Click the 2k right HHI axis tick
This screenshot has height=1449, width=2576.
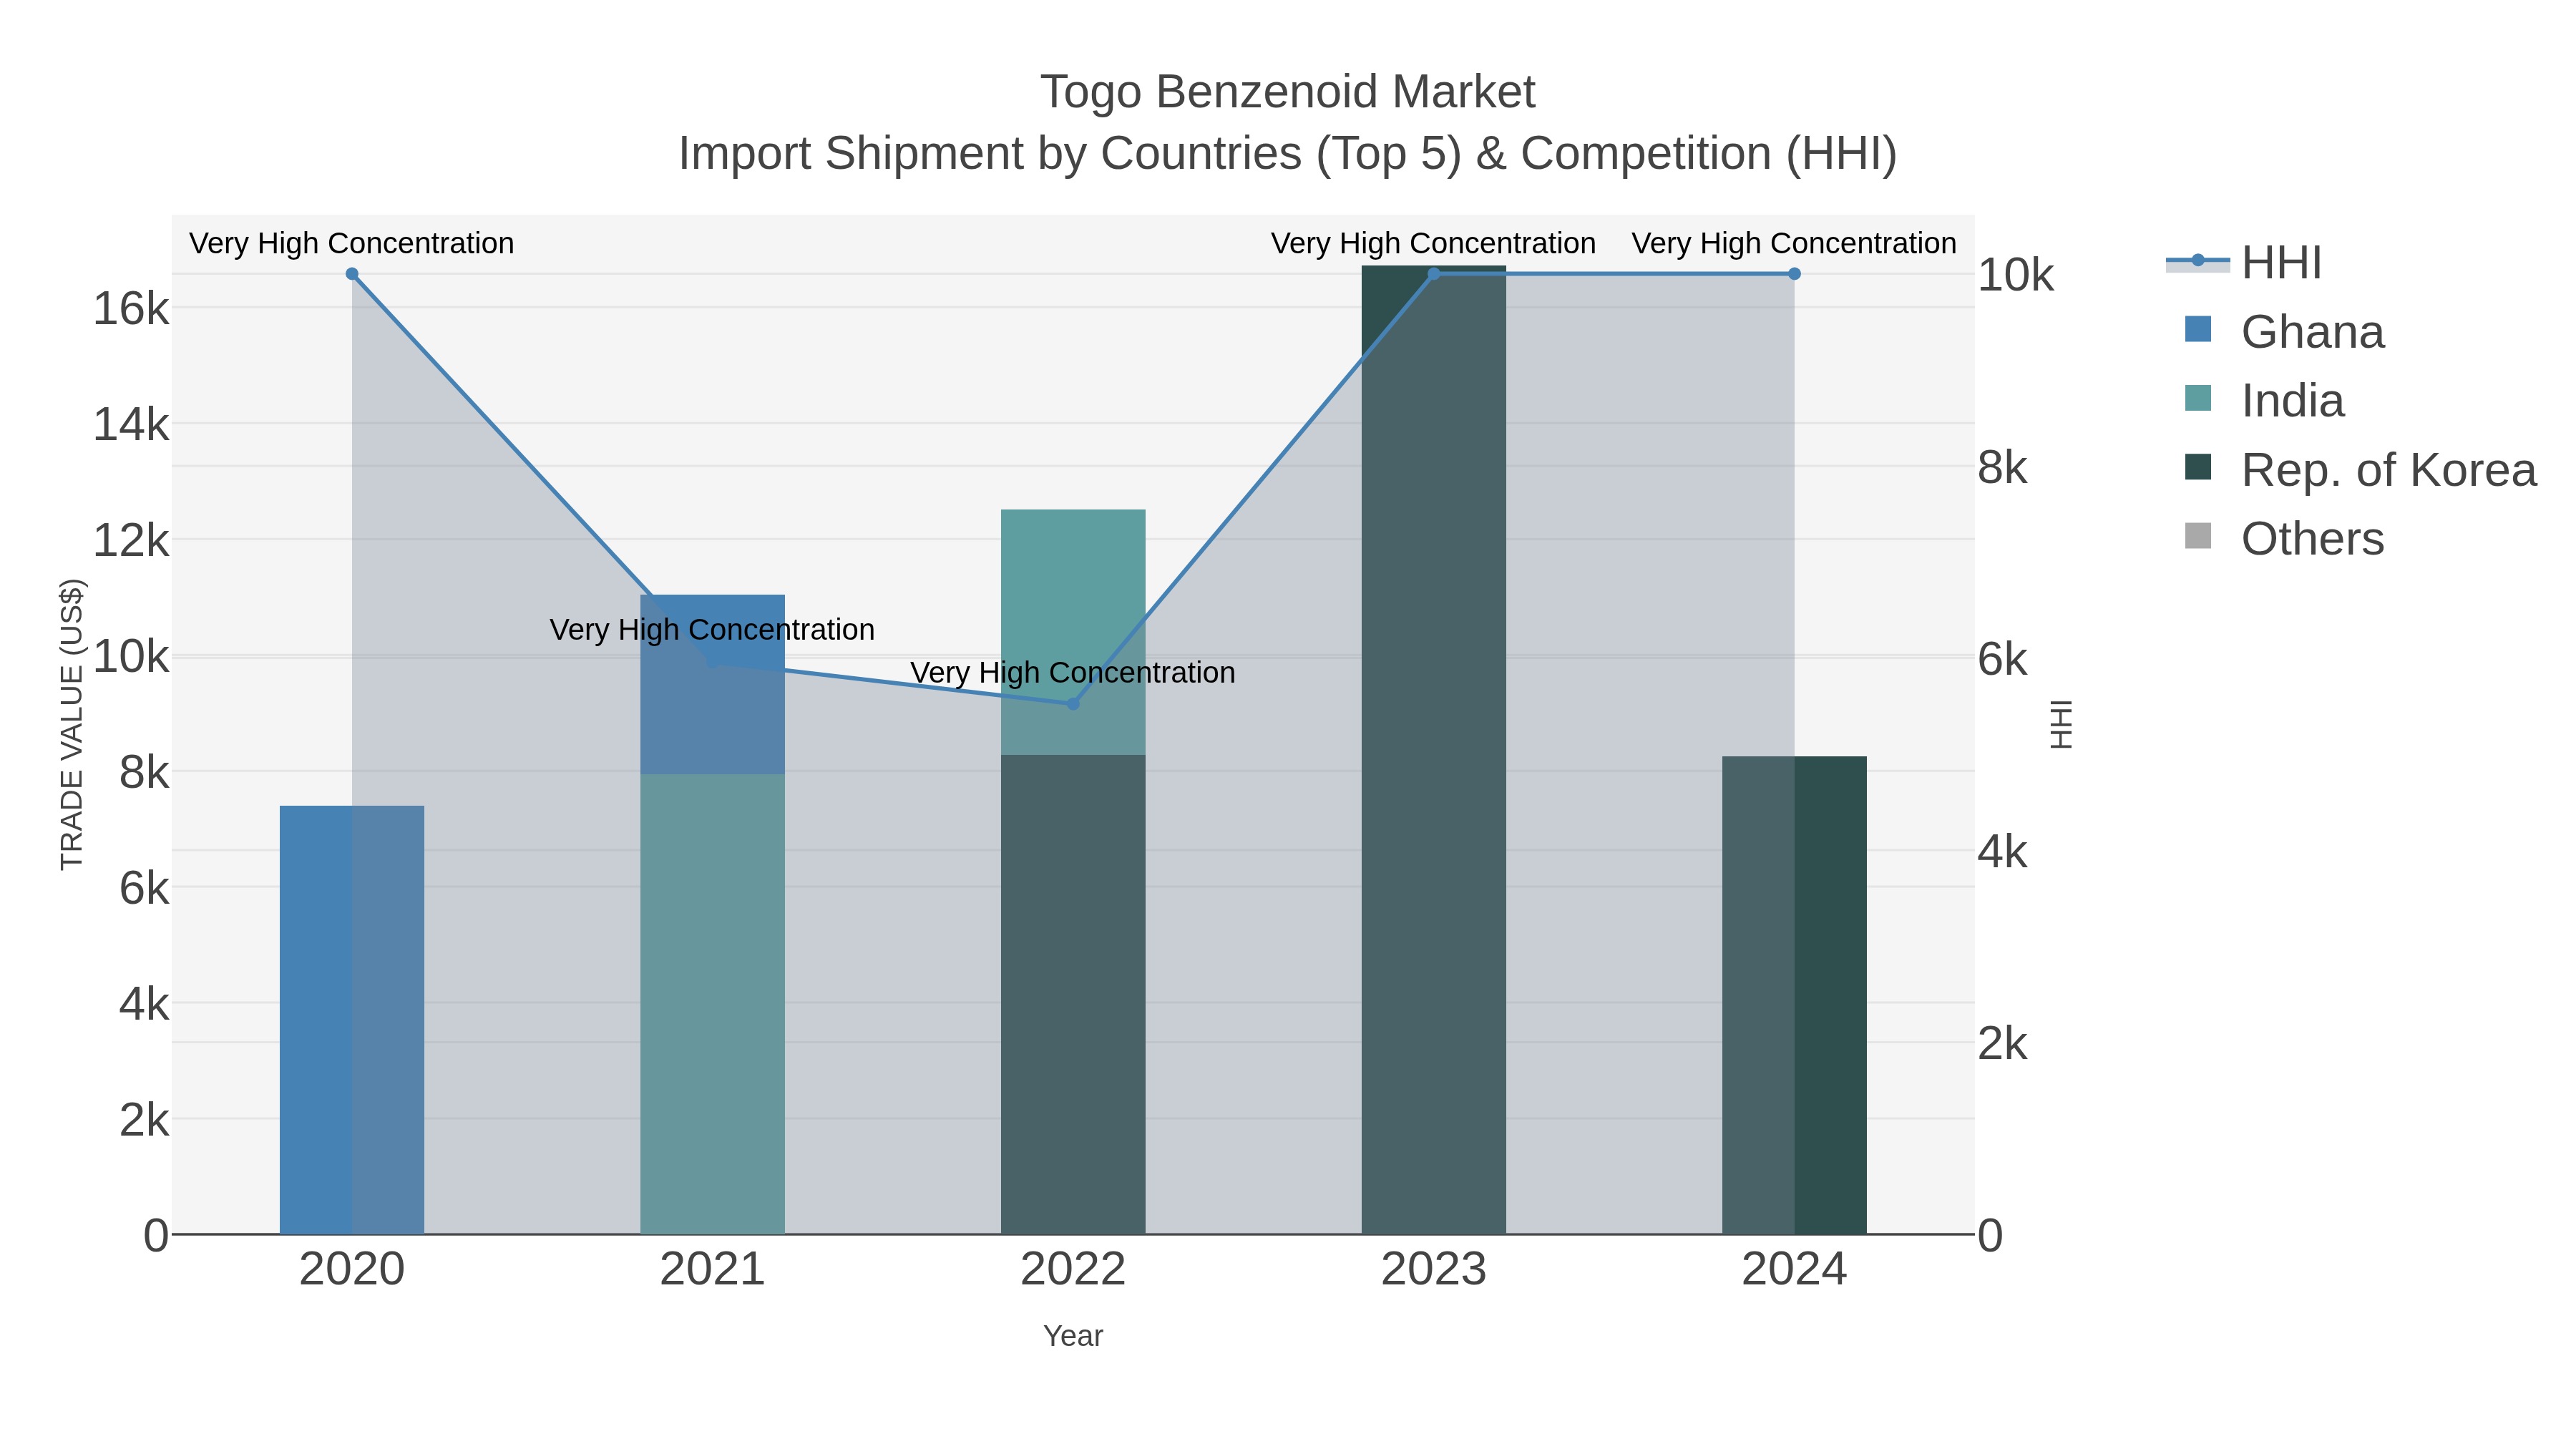2003,1044
